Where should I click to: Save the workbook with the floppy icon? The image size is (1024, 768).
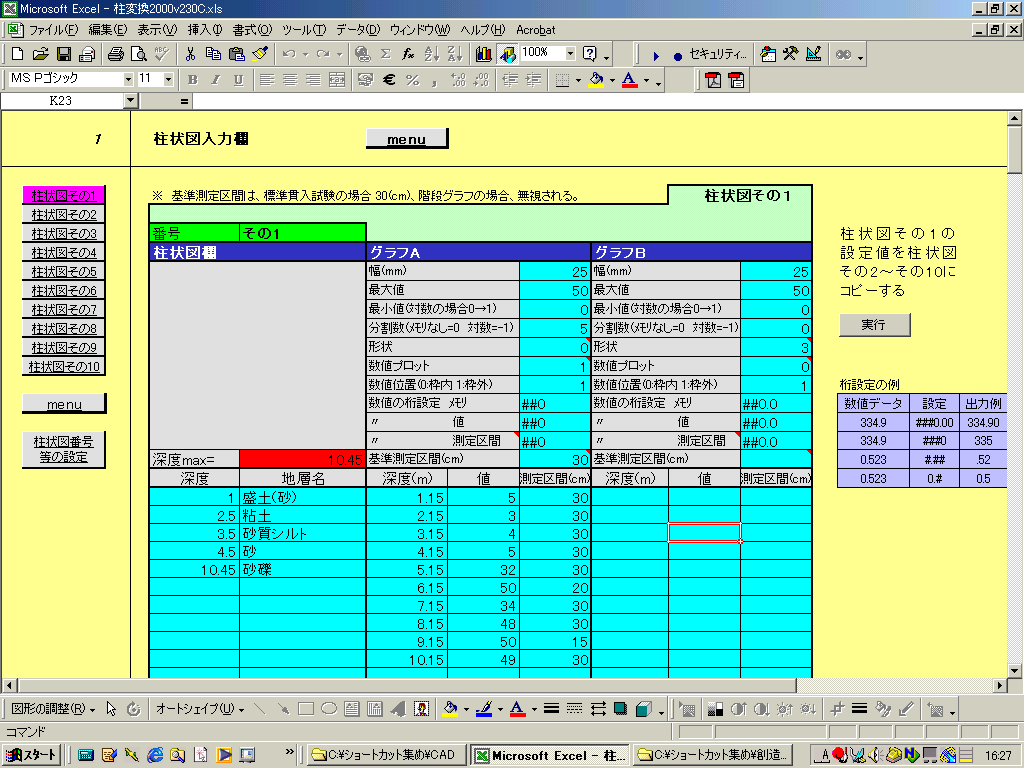click(x=63, y=54)
